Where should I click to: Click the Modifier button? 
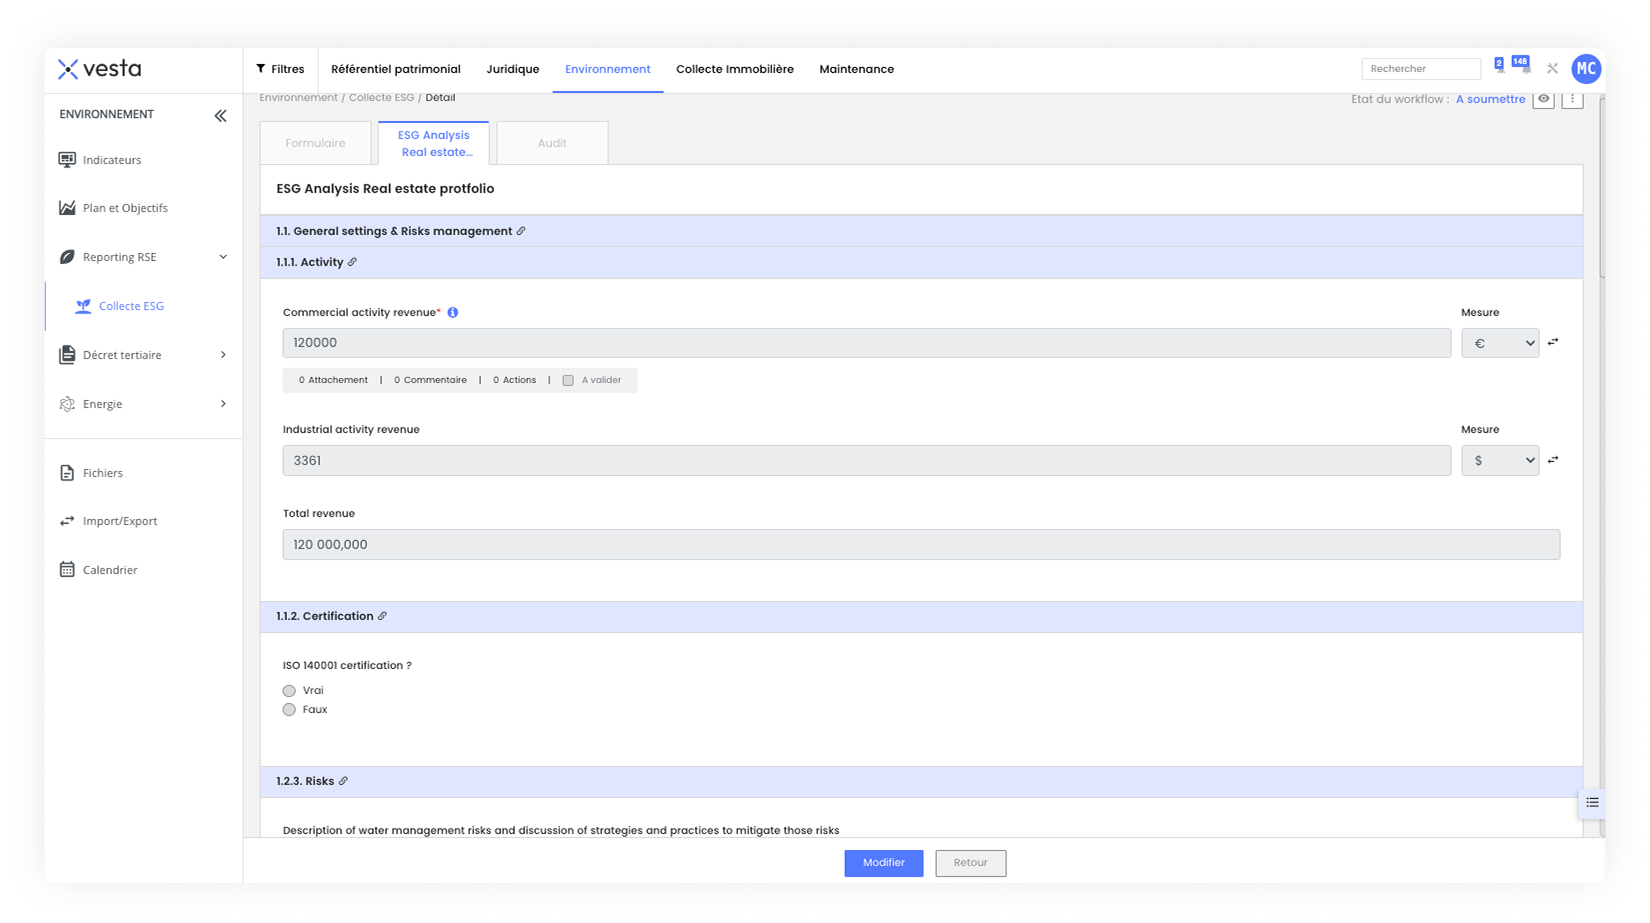[x=883, y=862]
